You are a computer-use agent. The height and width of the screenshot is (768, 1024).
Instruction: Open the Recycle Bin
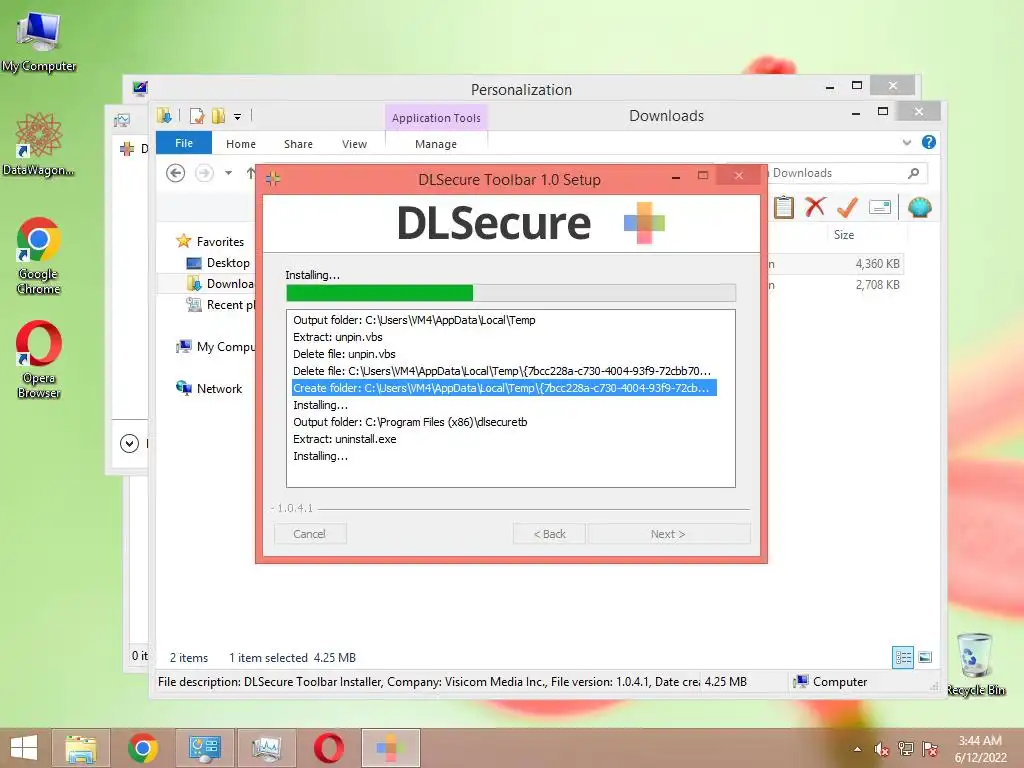pyautogui.click(x=975, y=664)
